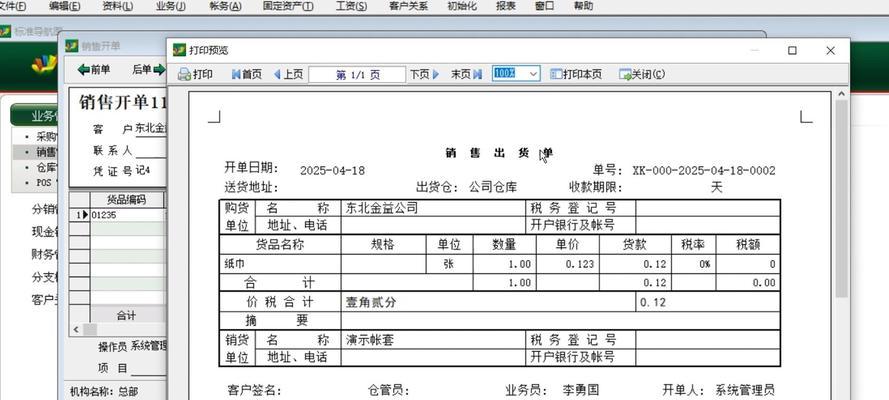Click left scroll arrow in 销售开单 grid
Screen dimensions: 889x400
tap(76, 330)
